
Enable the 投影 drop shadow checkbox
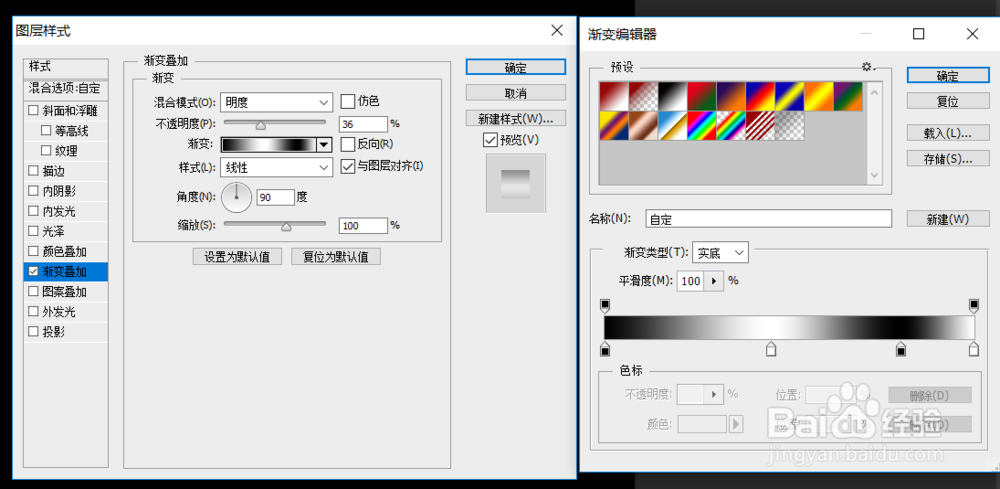pyautogui.click(x=33, y=332)
